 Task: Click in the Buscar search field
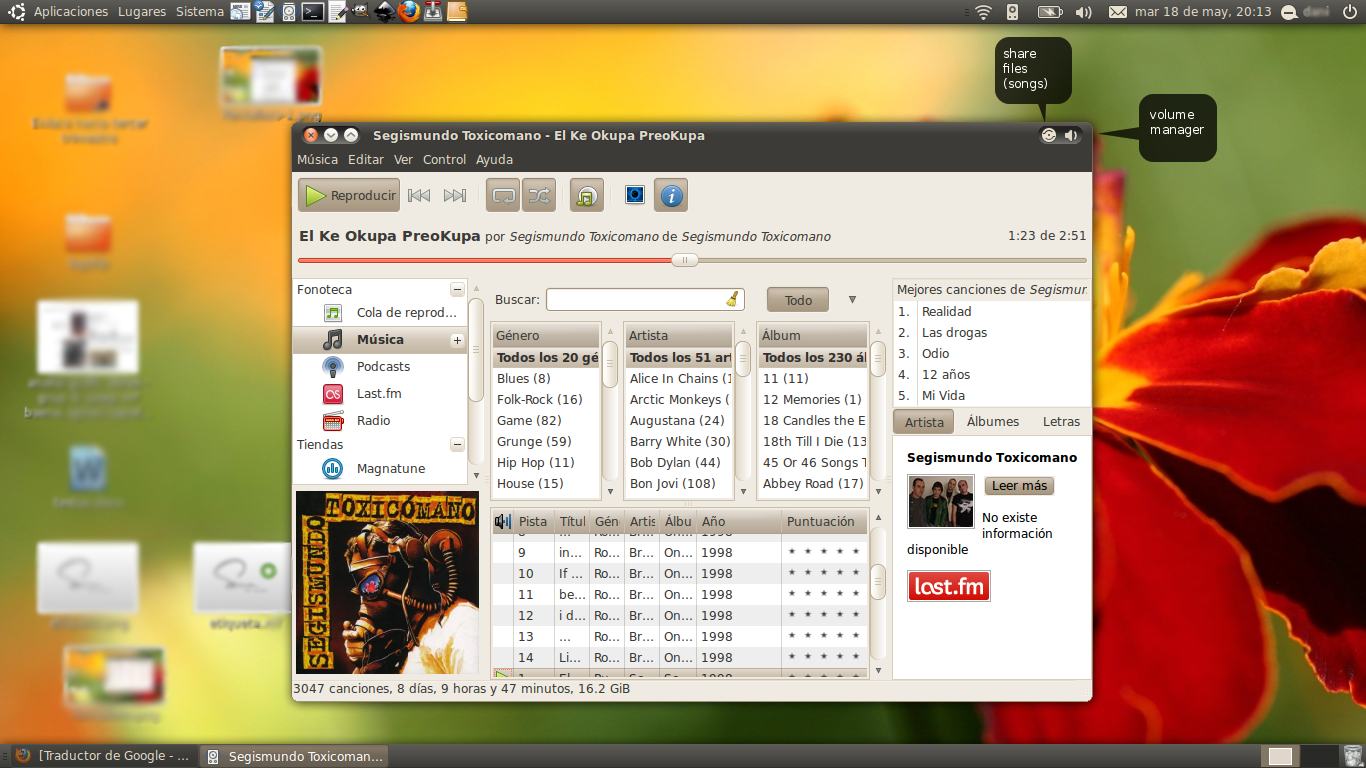click(x=644, y=299)
